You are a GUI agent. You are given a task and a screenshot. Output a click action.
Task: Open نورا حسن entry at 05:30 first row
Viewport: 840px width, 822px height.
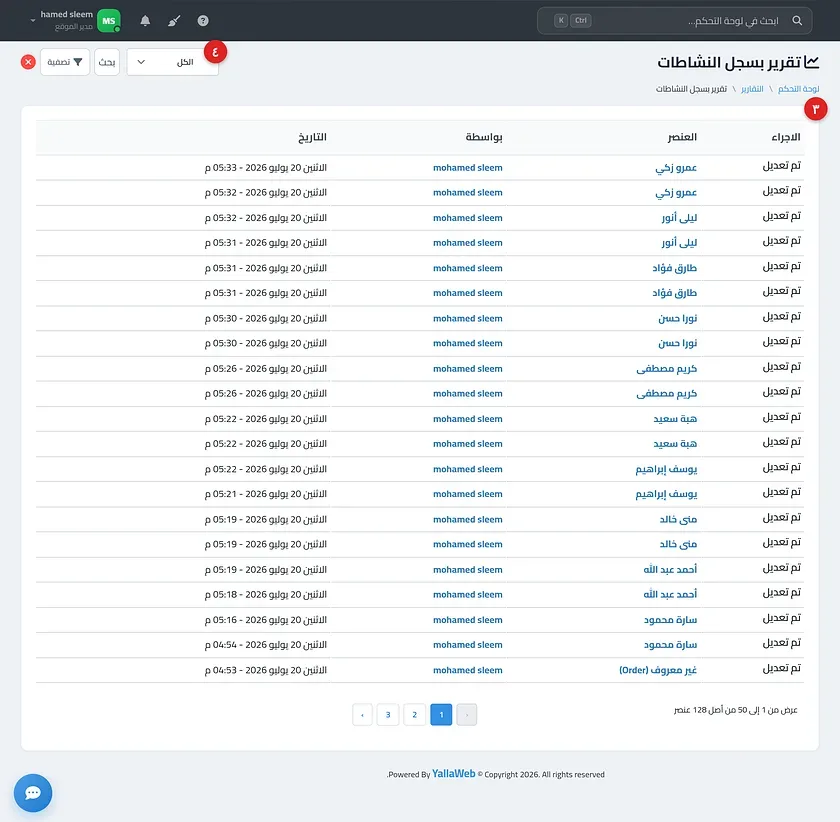[678, 318]
